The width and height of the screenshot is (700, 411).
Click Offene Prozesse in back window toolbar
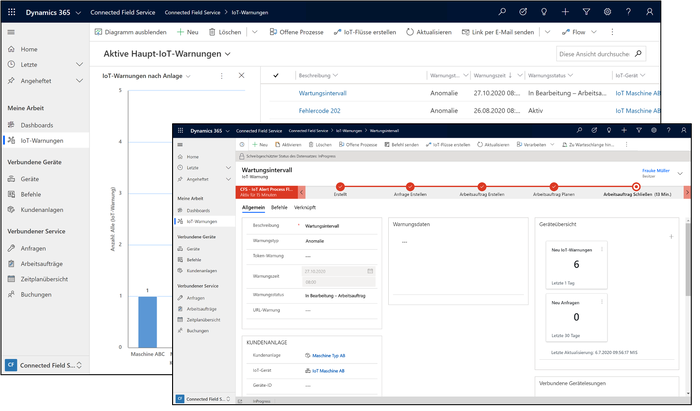click(296, 32)
